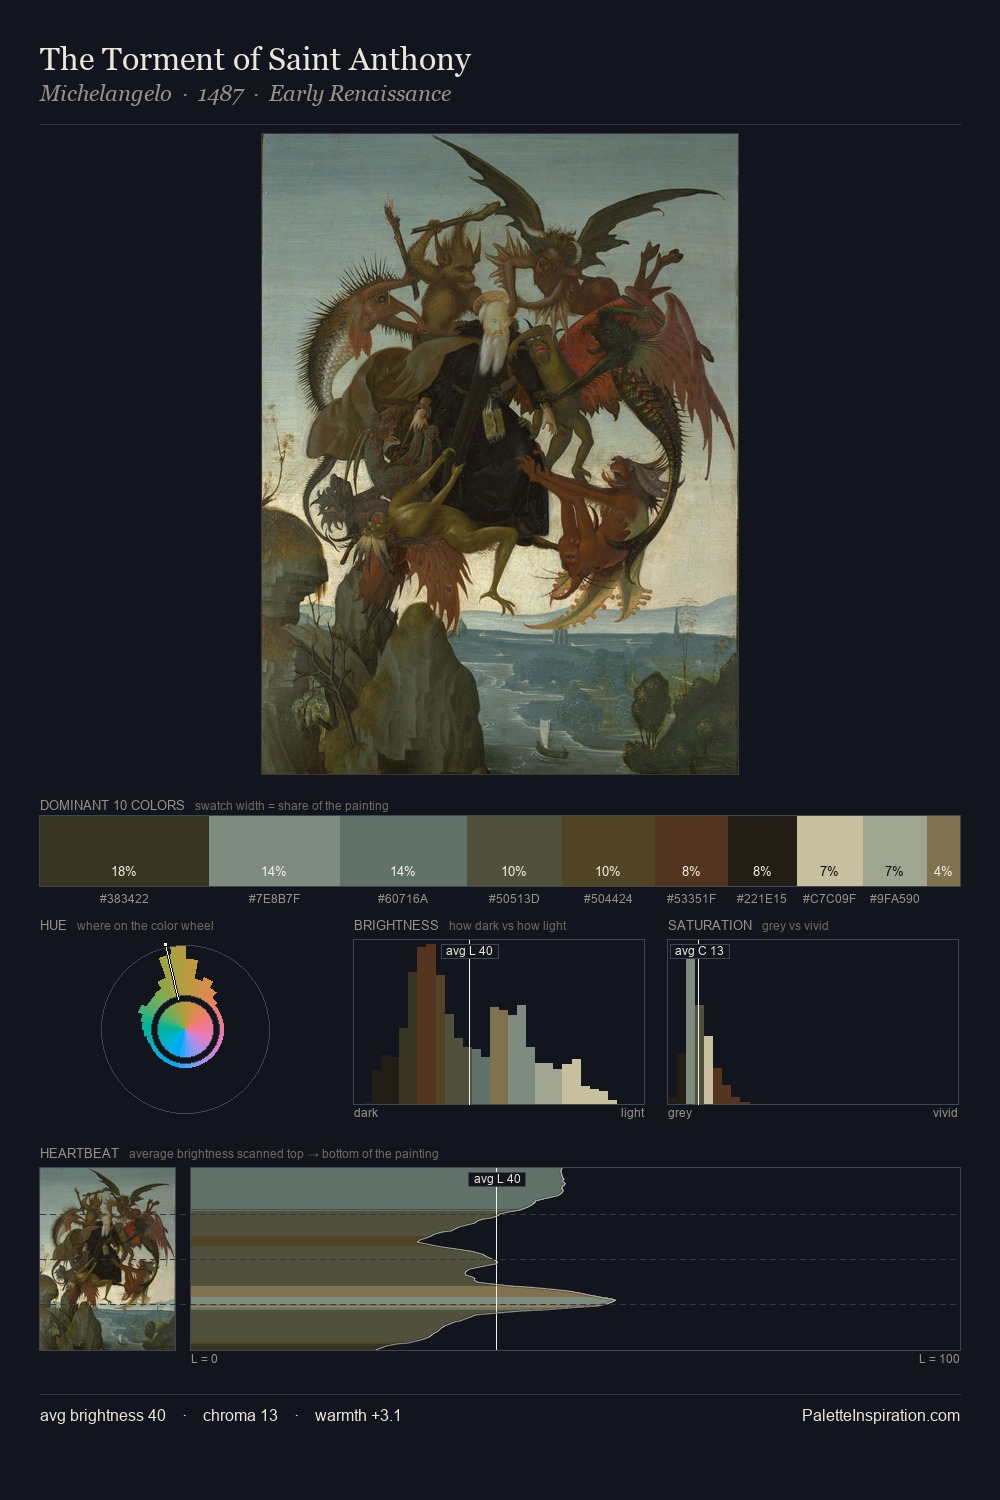Click the 18% dark olive color swatch
The image size is (1000, 1500).
[x=124, y=851]
